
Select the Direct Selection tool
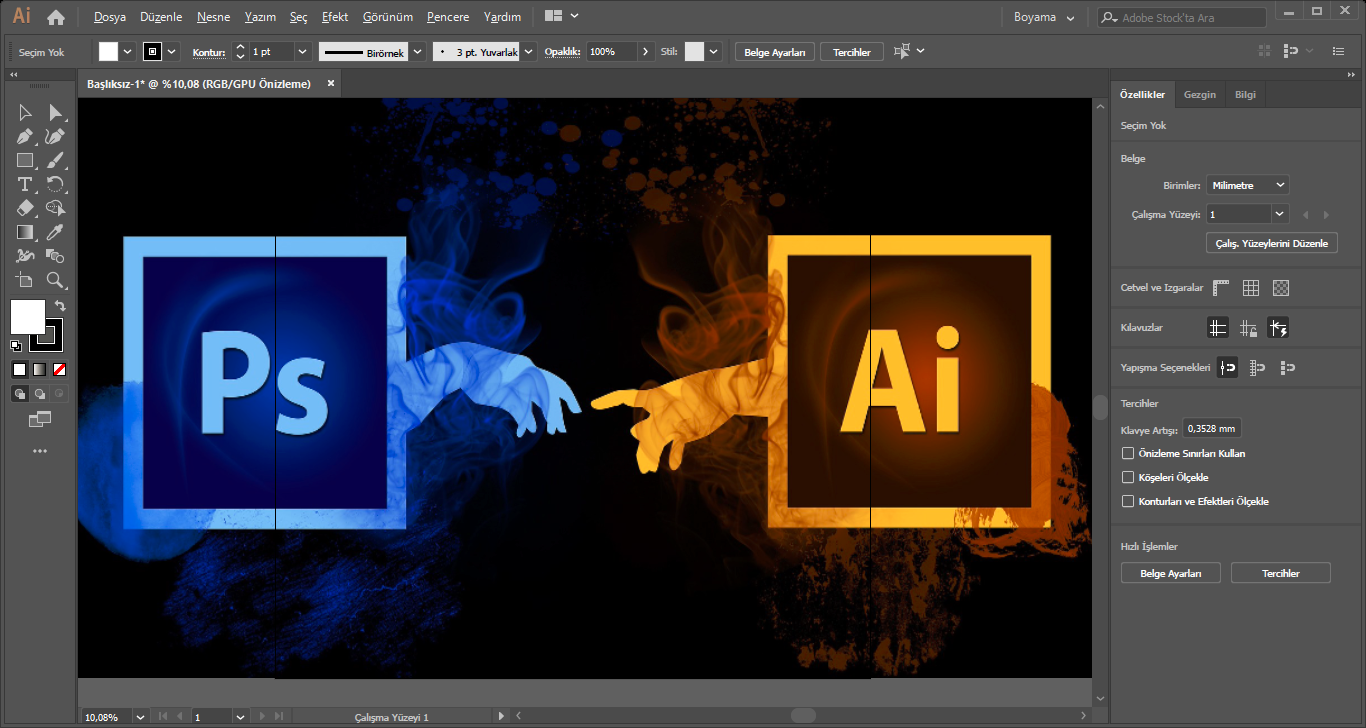tap(55, 112)
